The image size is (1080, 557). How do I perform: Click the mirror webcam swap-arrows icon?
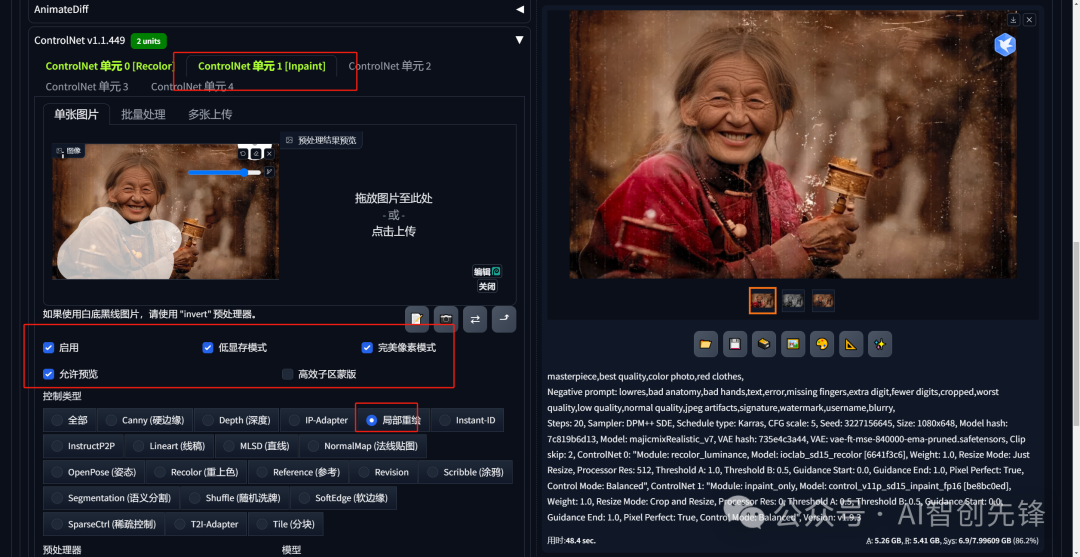pos(475,319)
